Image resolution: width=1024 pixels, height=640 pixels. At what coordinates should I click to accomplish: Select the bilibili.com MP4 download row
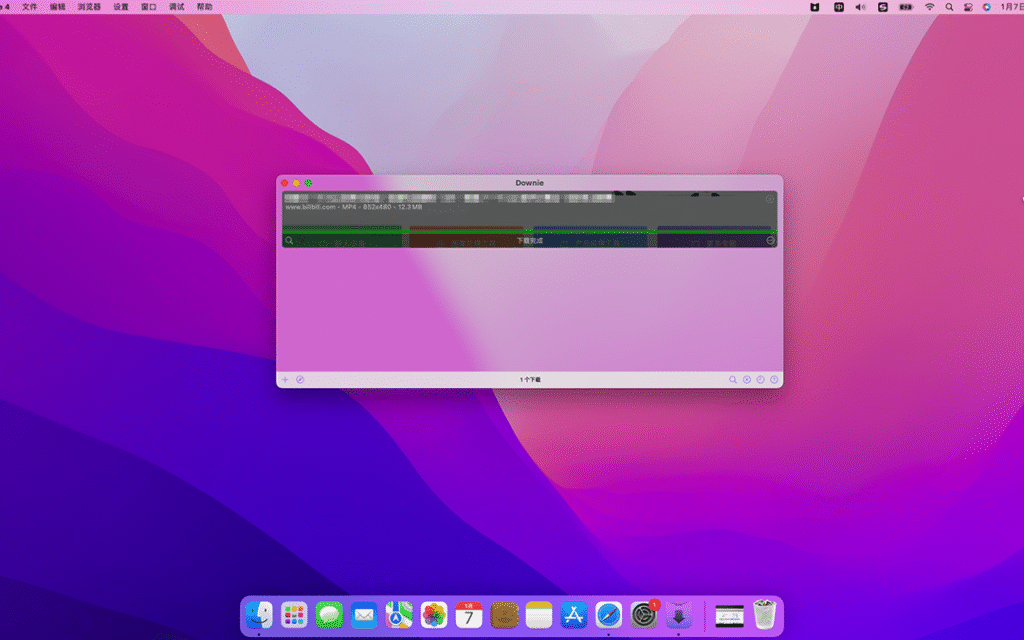(500, 212)
